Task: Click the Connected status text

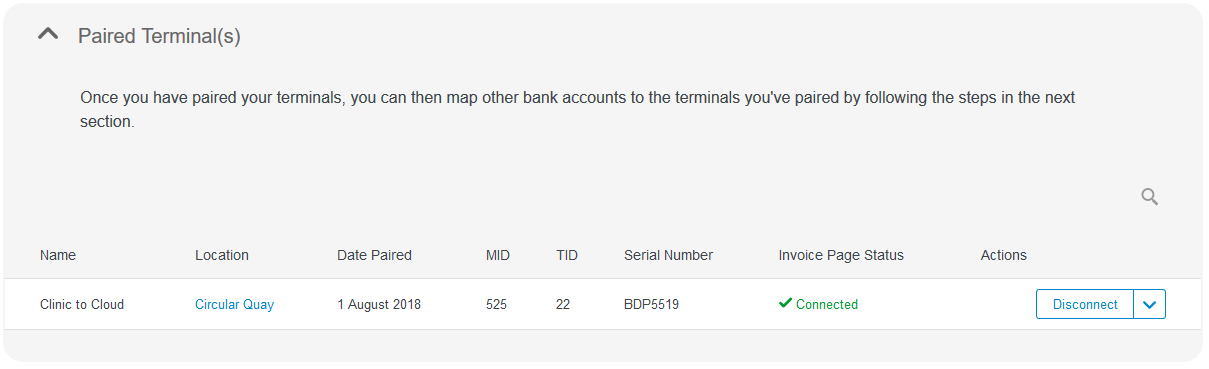Action: click(827, 305)
